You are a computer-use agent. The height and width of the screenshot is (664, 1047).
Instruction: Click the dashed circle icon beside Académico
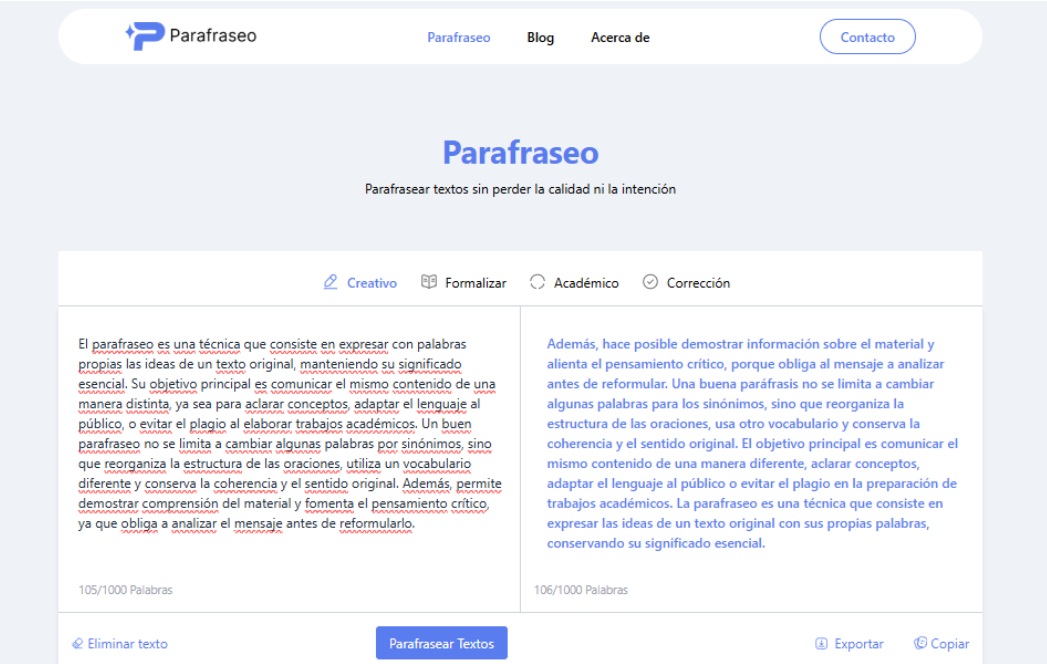click(x=537, y=283)
